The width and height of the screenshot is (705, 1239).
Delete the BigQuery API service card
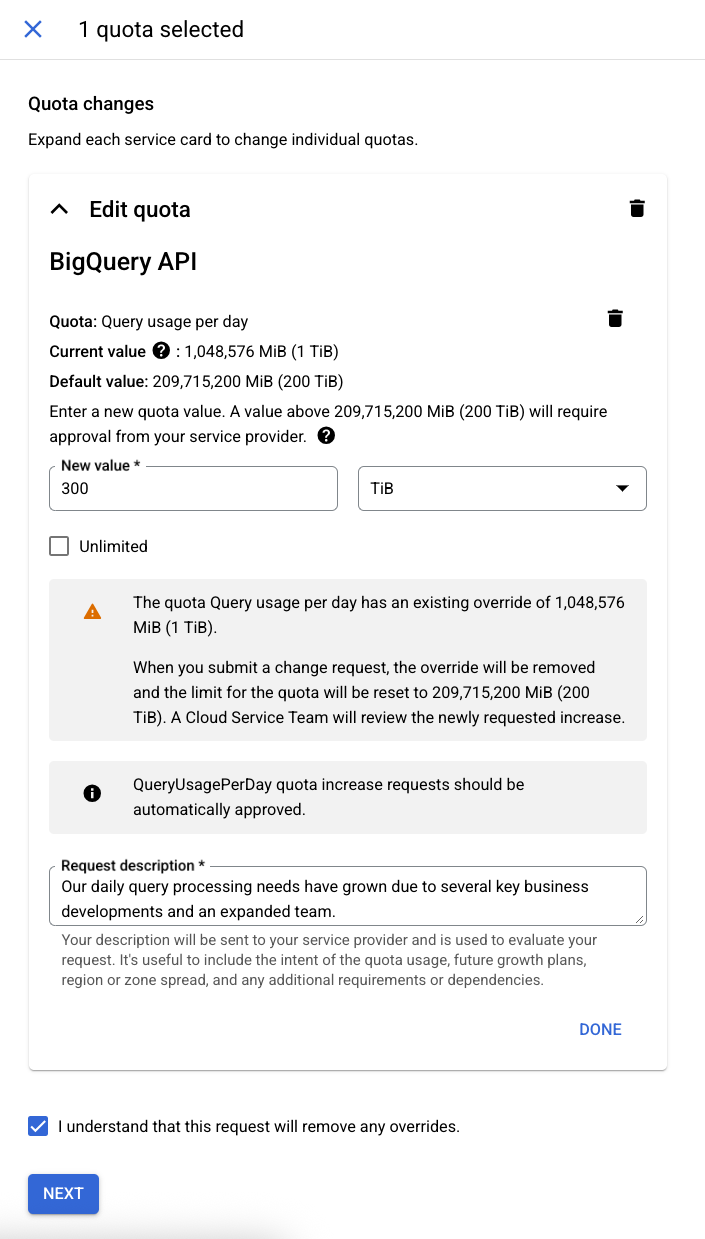click(x=637, y=208)
